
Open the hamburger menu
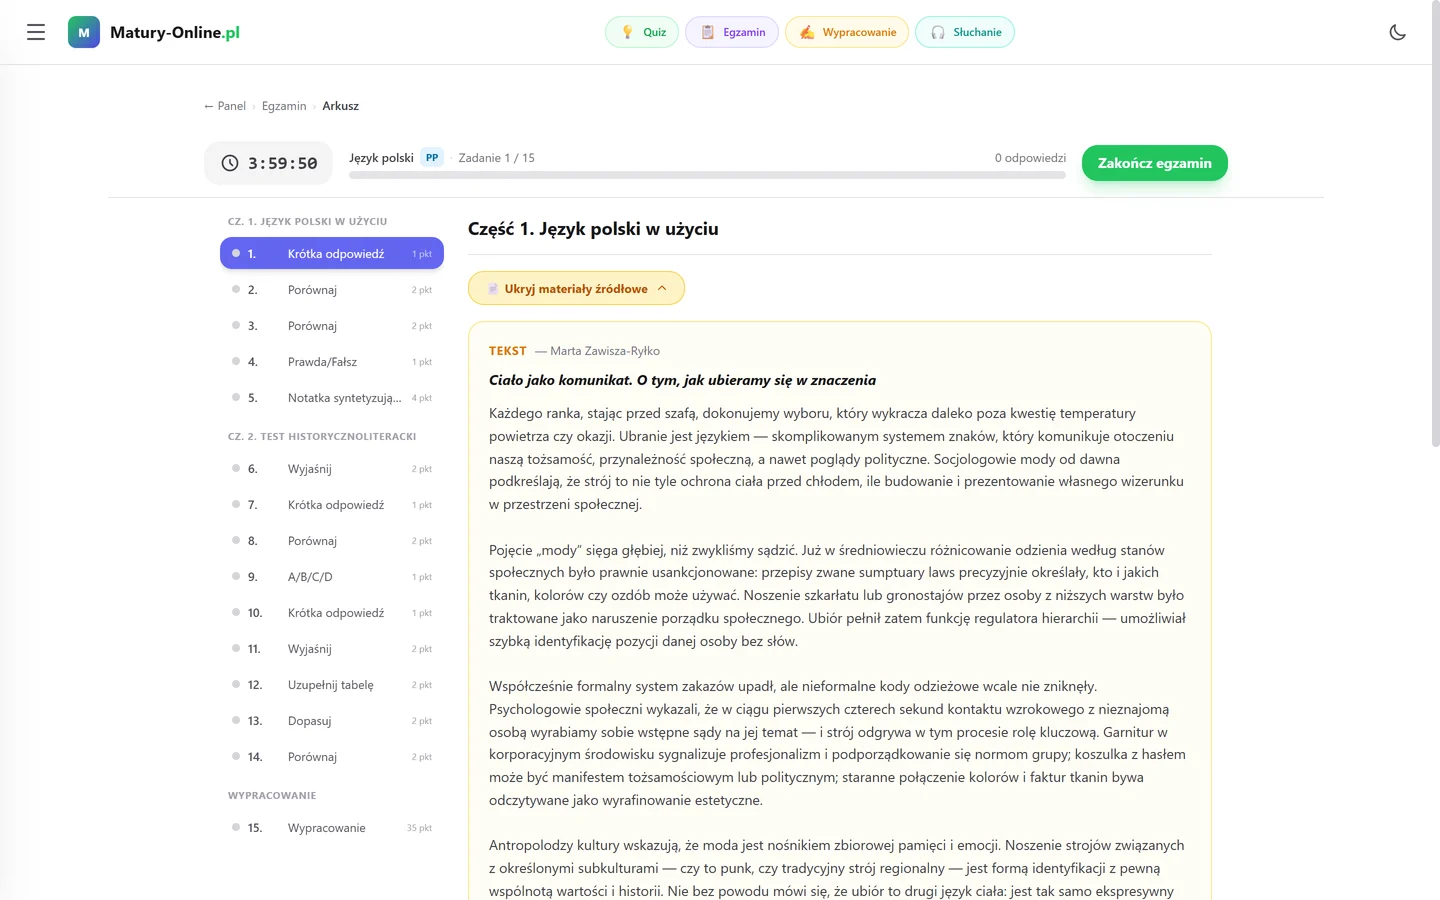(36, 32)
